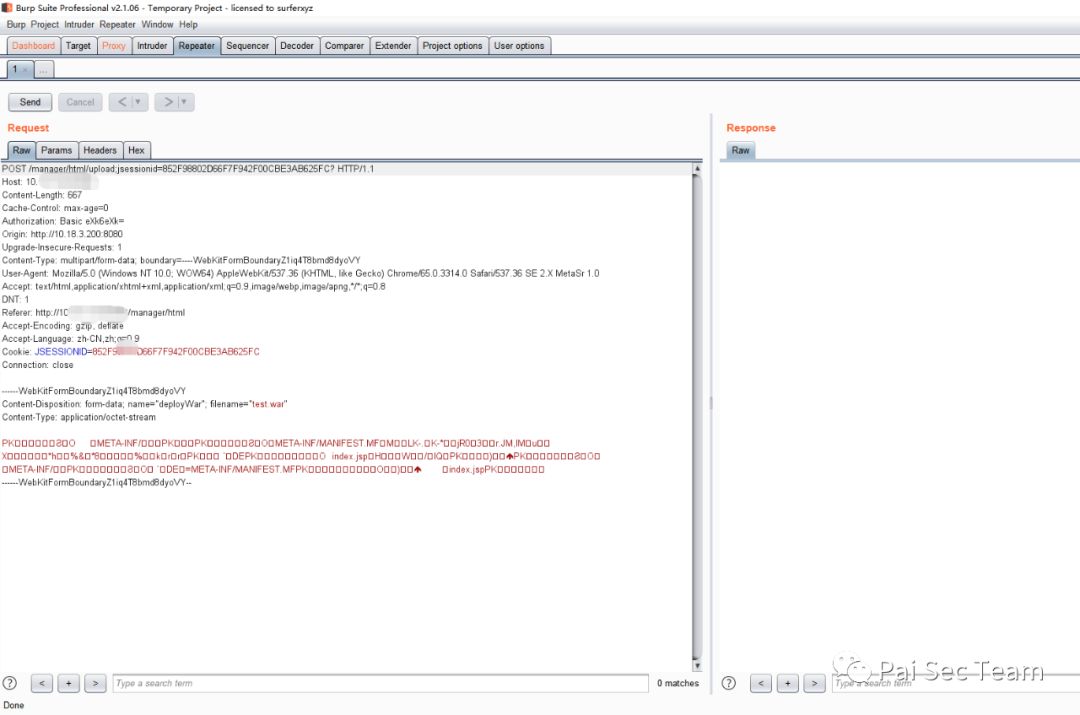1080x715 pixels.
Task: Click next match button in response search bar
Action: coord(814,683)
